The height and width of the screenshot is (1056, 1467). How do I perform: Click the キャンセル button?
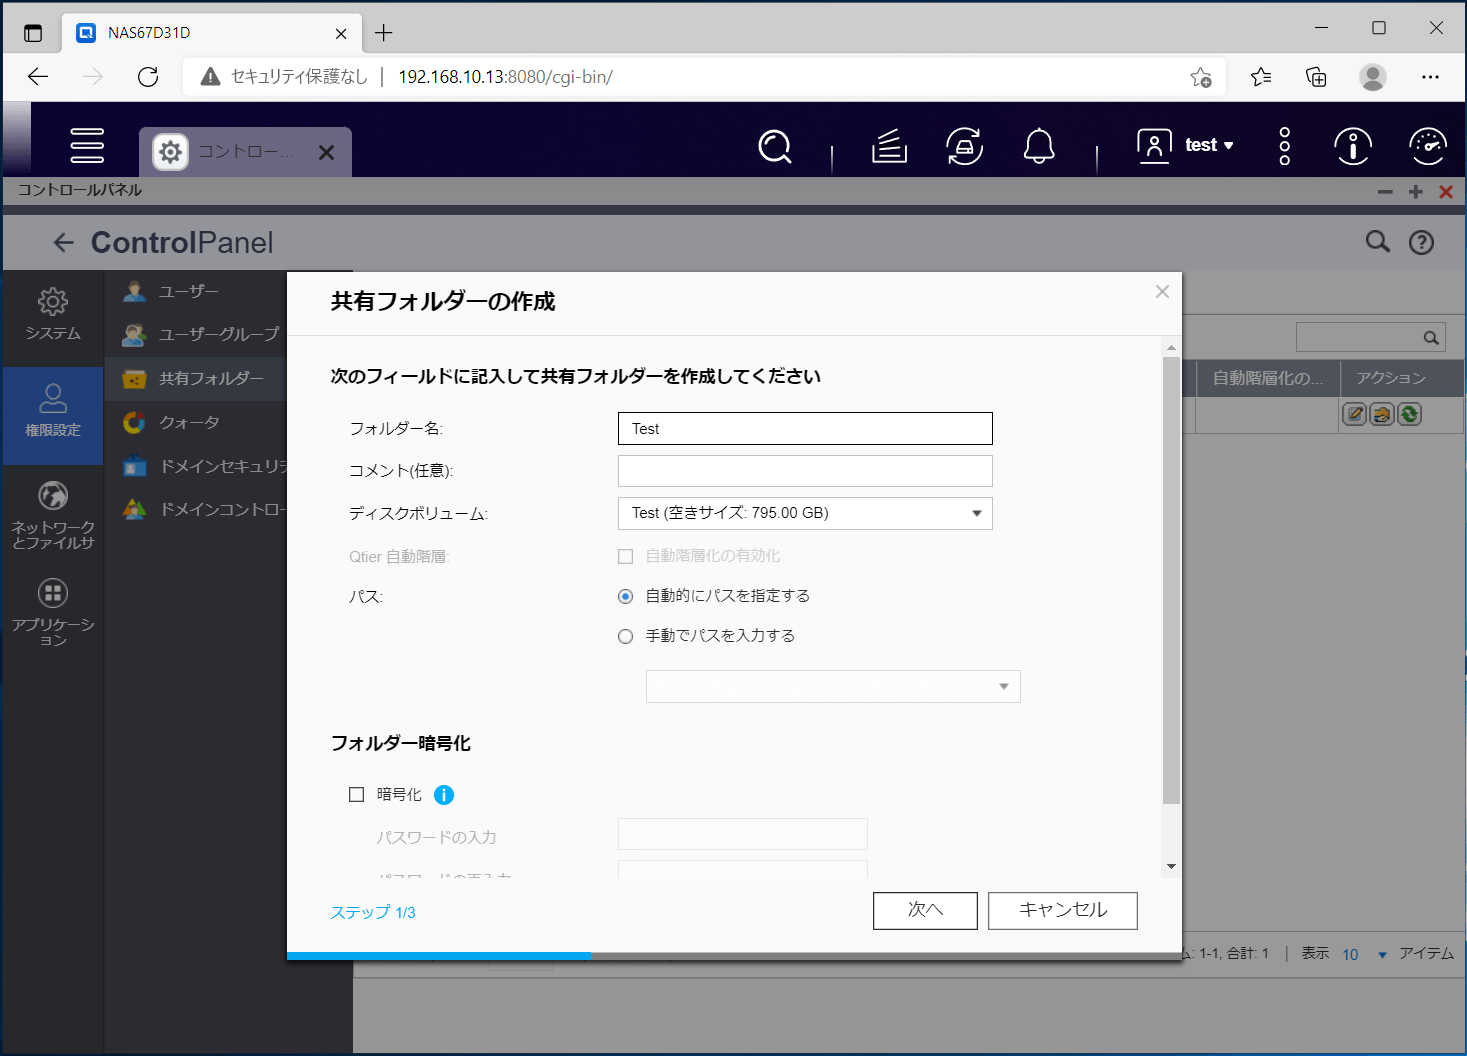(1063, 911)
